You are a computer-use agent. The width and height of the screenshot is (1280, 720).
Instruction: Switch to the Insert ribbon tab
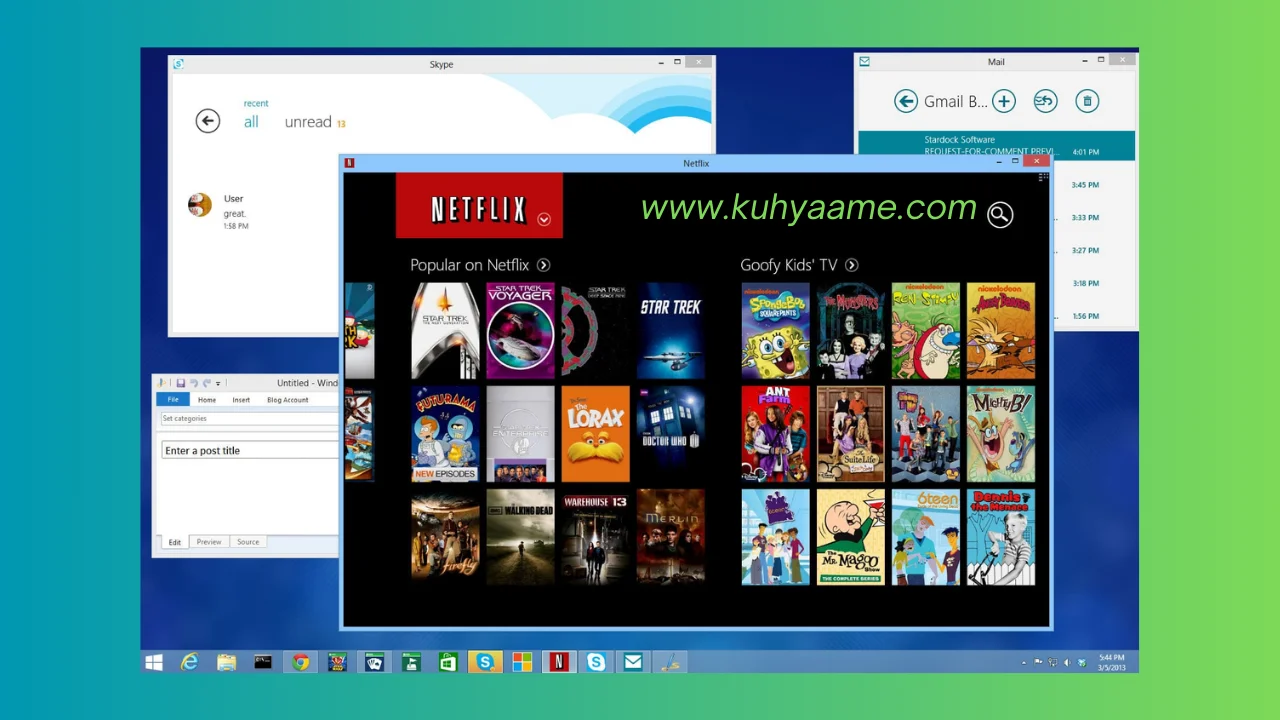click(241, 399)
